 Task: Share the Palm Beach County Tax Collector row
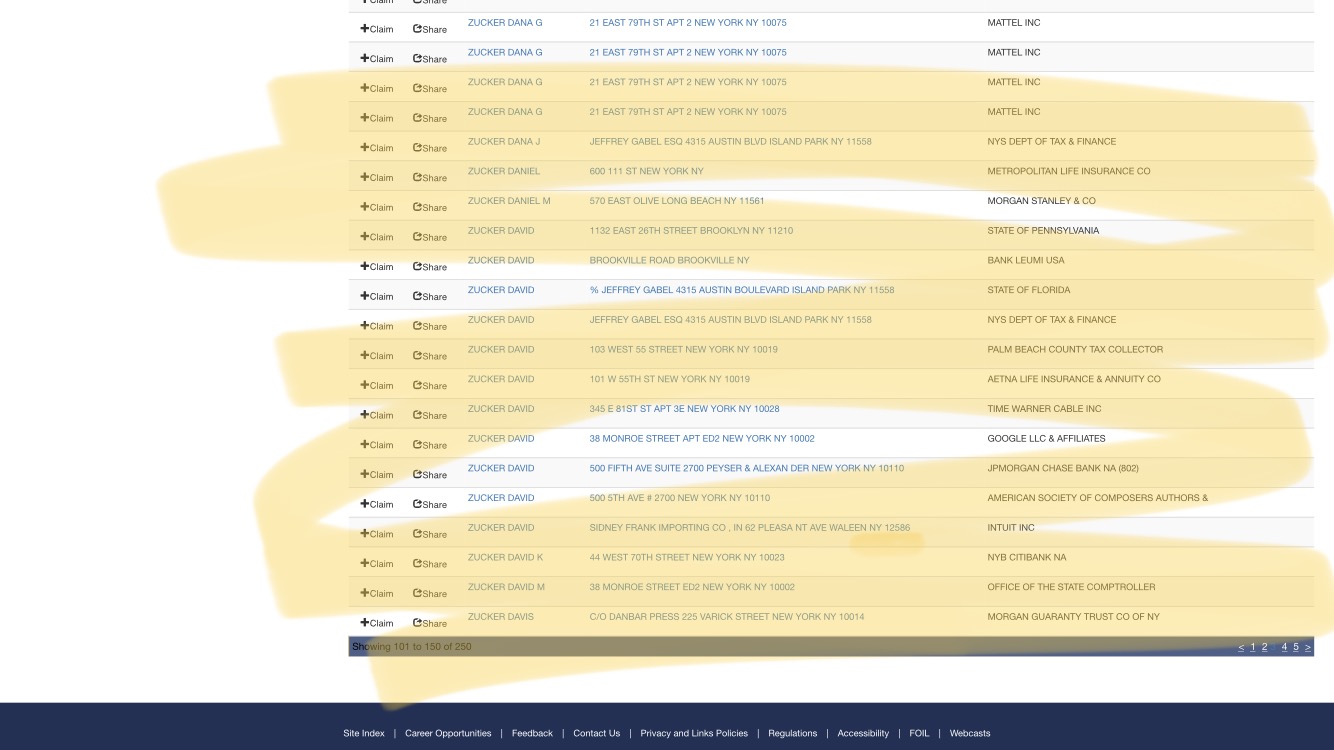(x=430, y=356)
